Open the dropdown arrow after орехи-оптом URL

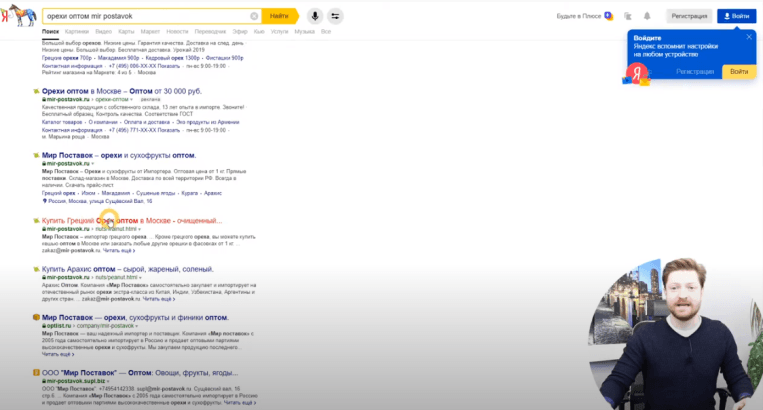click(131, 99)
